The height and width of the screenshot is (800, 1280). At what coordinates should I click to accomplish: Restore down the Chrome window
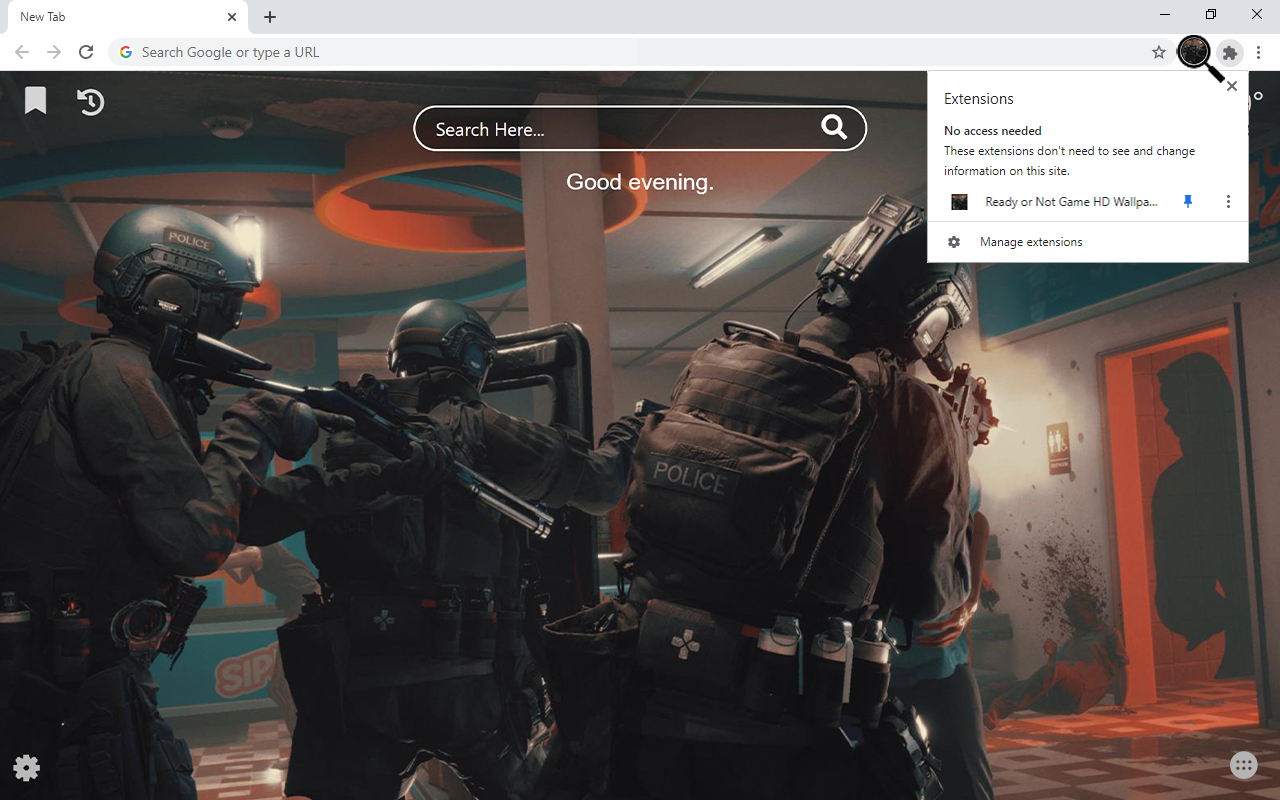[1211, 15]
